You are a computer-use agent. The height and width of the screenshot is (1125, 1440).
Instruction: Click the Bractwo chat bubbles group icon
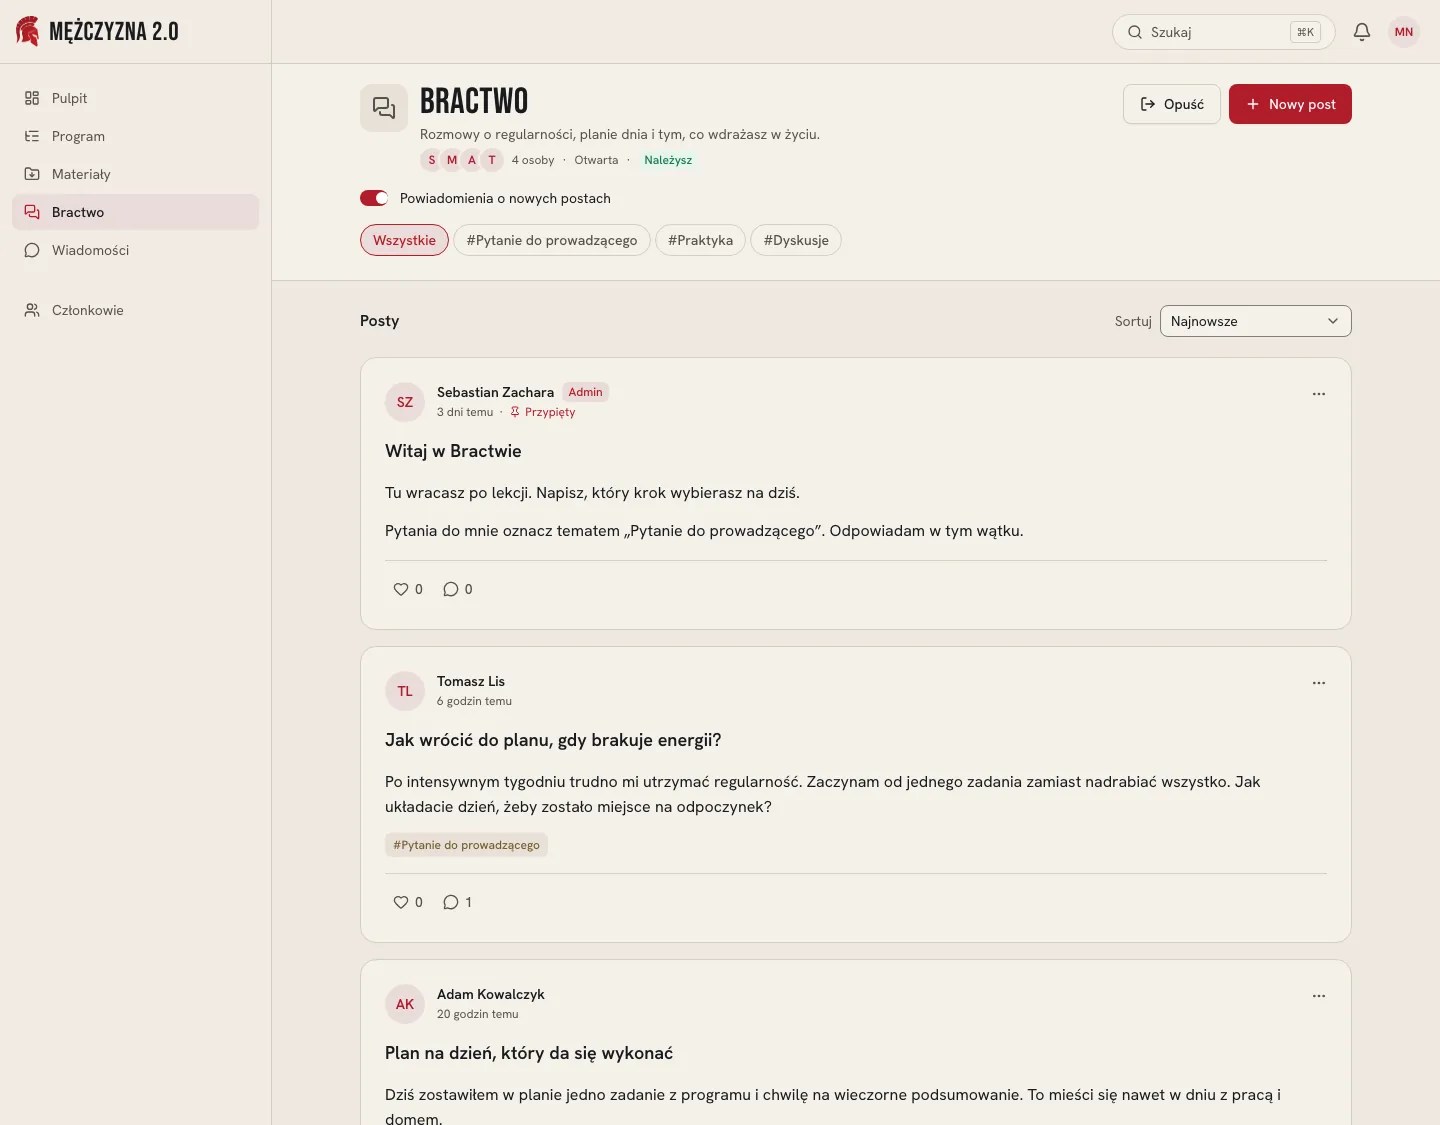(384, 108)
